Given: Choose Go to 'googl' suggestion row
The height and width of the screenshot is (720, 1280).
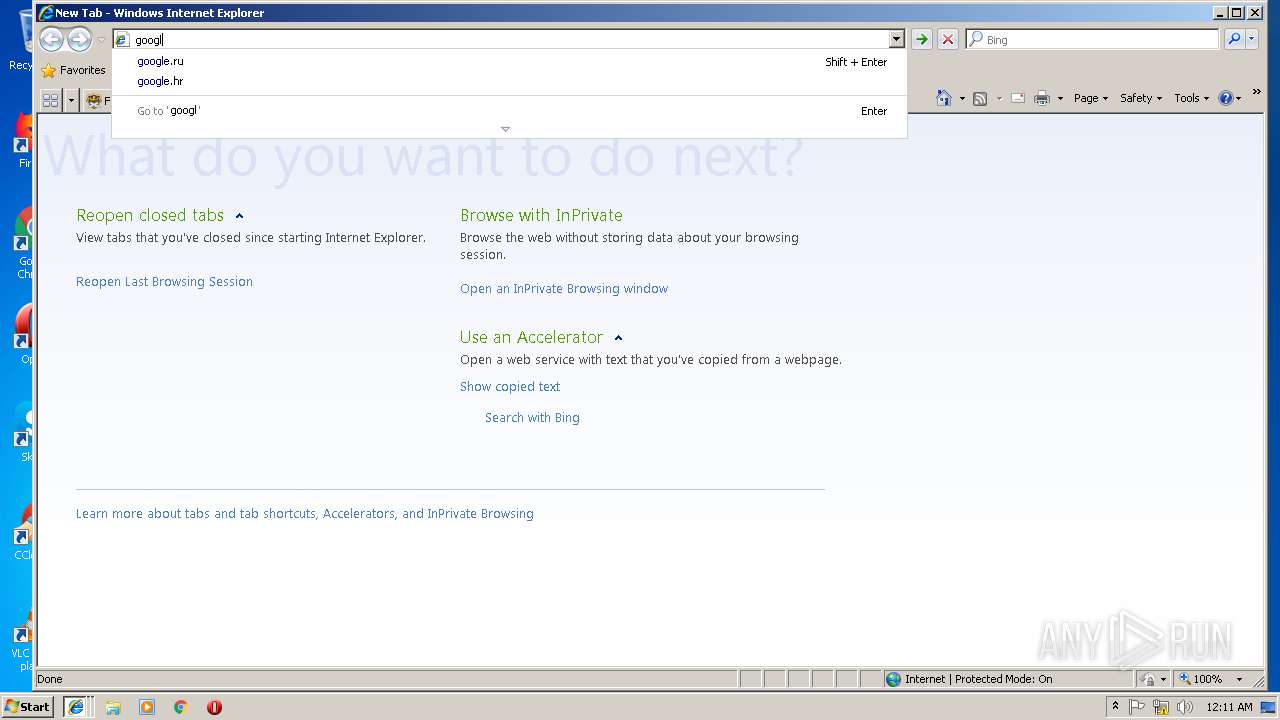Looking at the screenshot, I should click(509, 111).
